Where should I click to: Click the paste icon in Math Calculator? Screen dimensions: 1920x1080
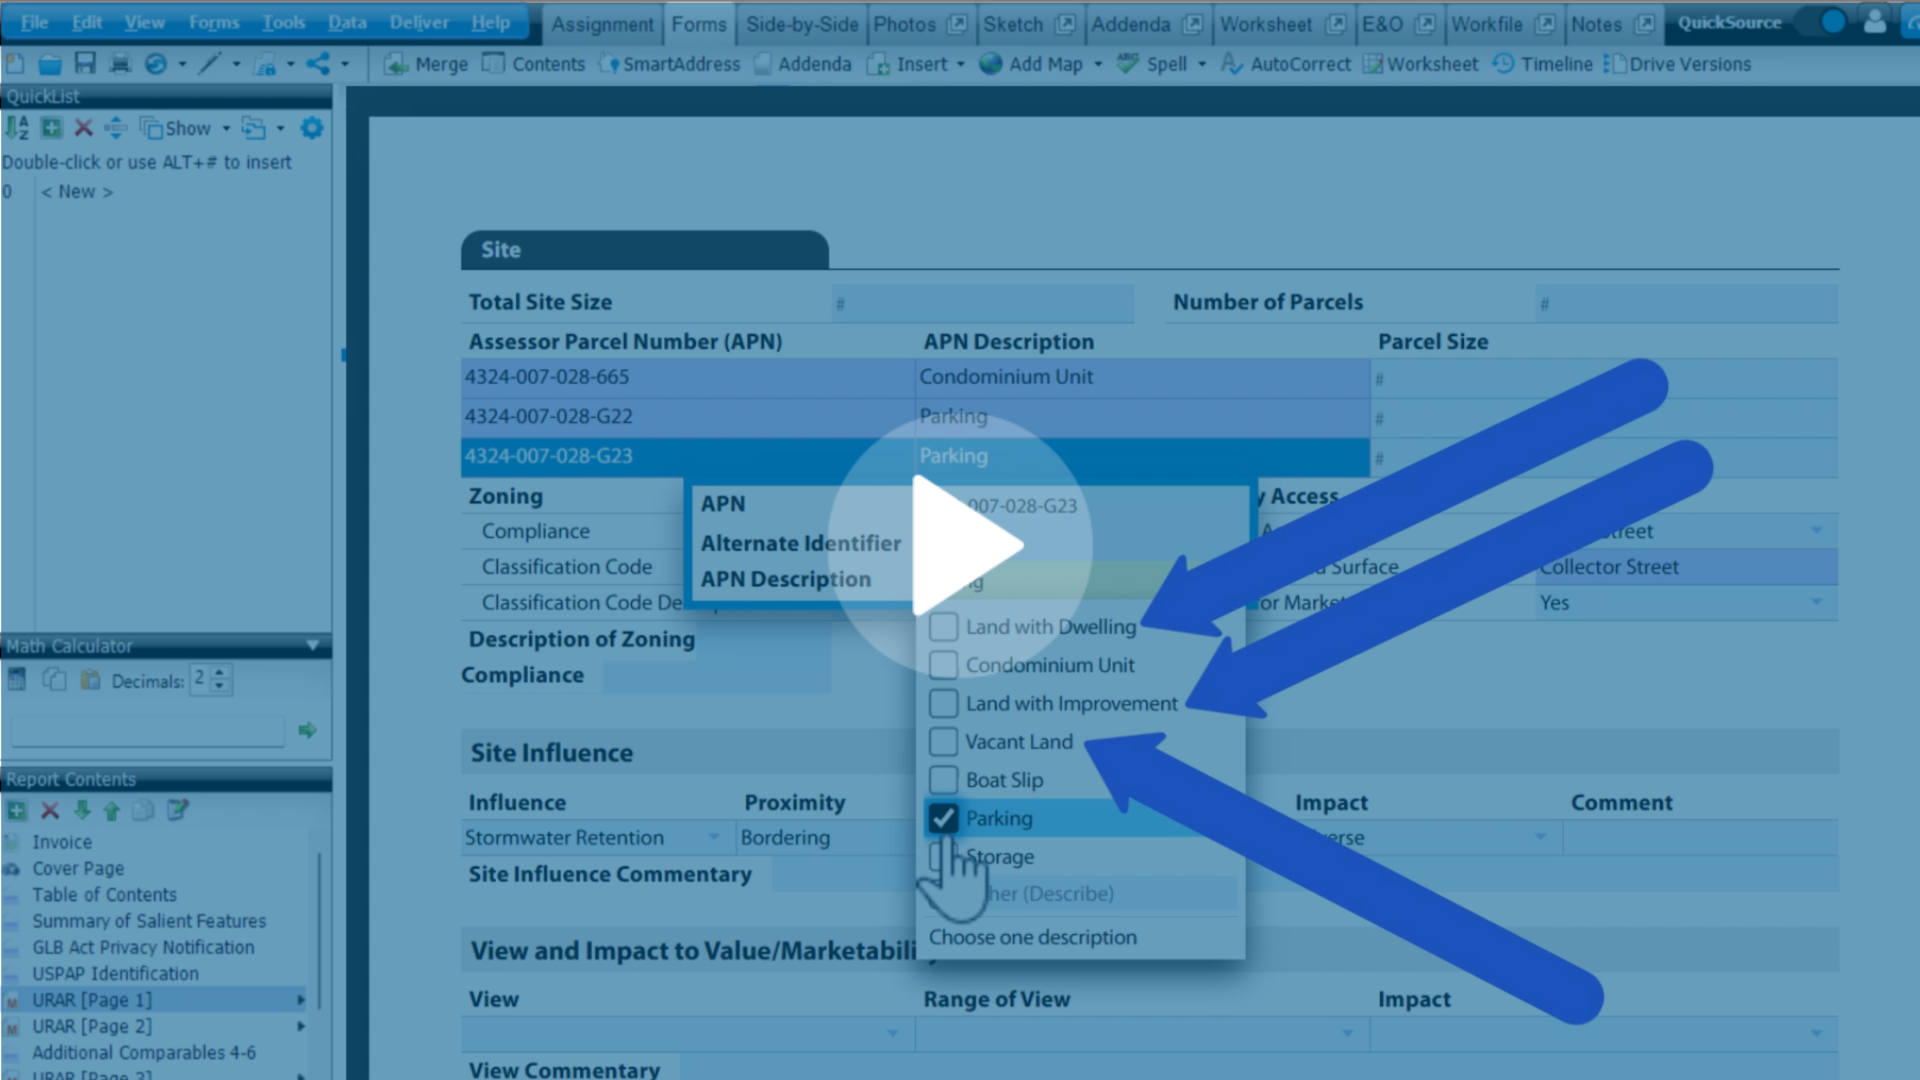coord(90,680)
